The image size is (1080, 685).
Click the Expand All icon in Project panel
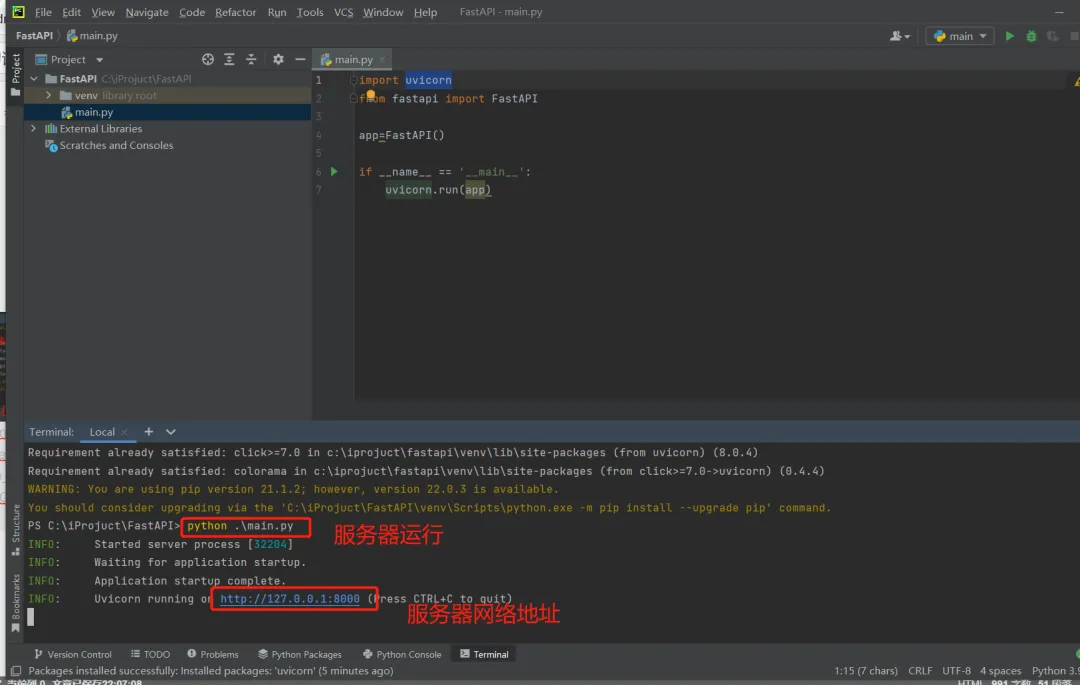coord(229,59)
